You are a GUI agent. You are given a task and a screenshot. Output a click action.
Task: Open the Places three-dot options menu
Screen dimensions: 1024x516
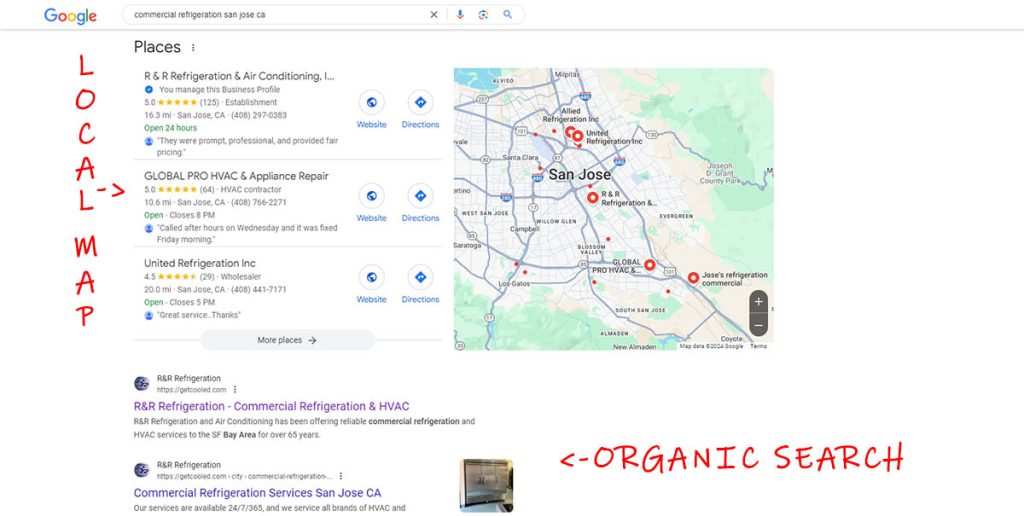pos(193,48)
